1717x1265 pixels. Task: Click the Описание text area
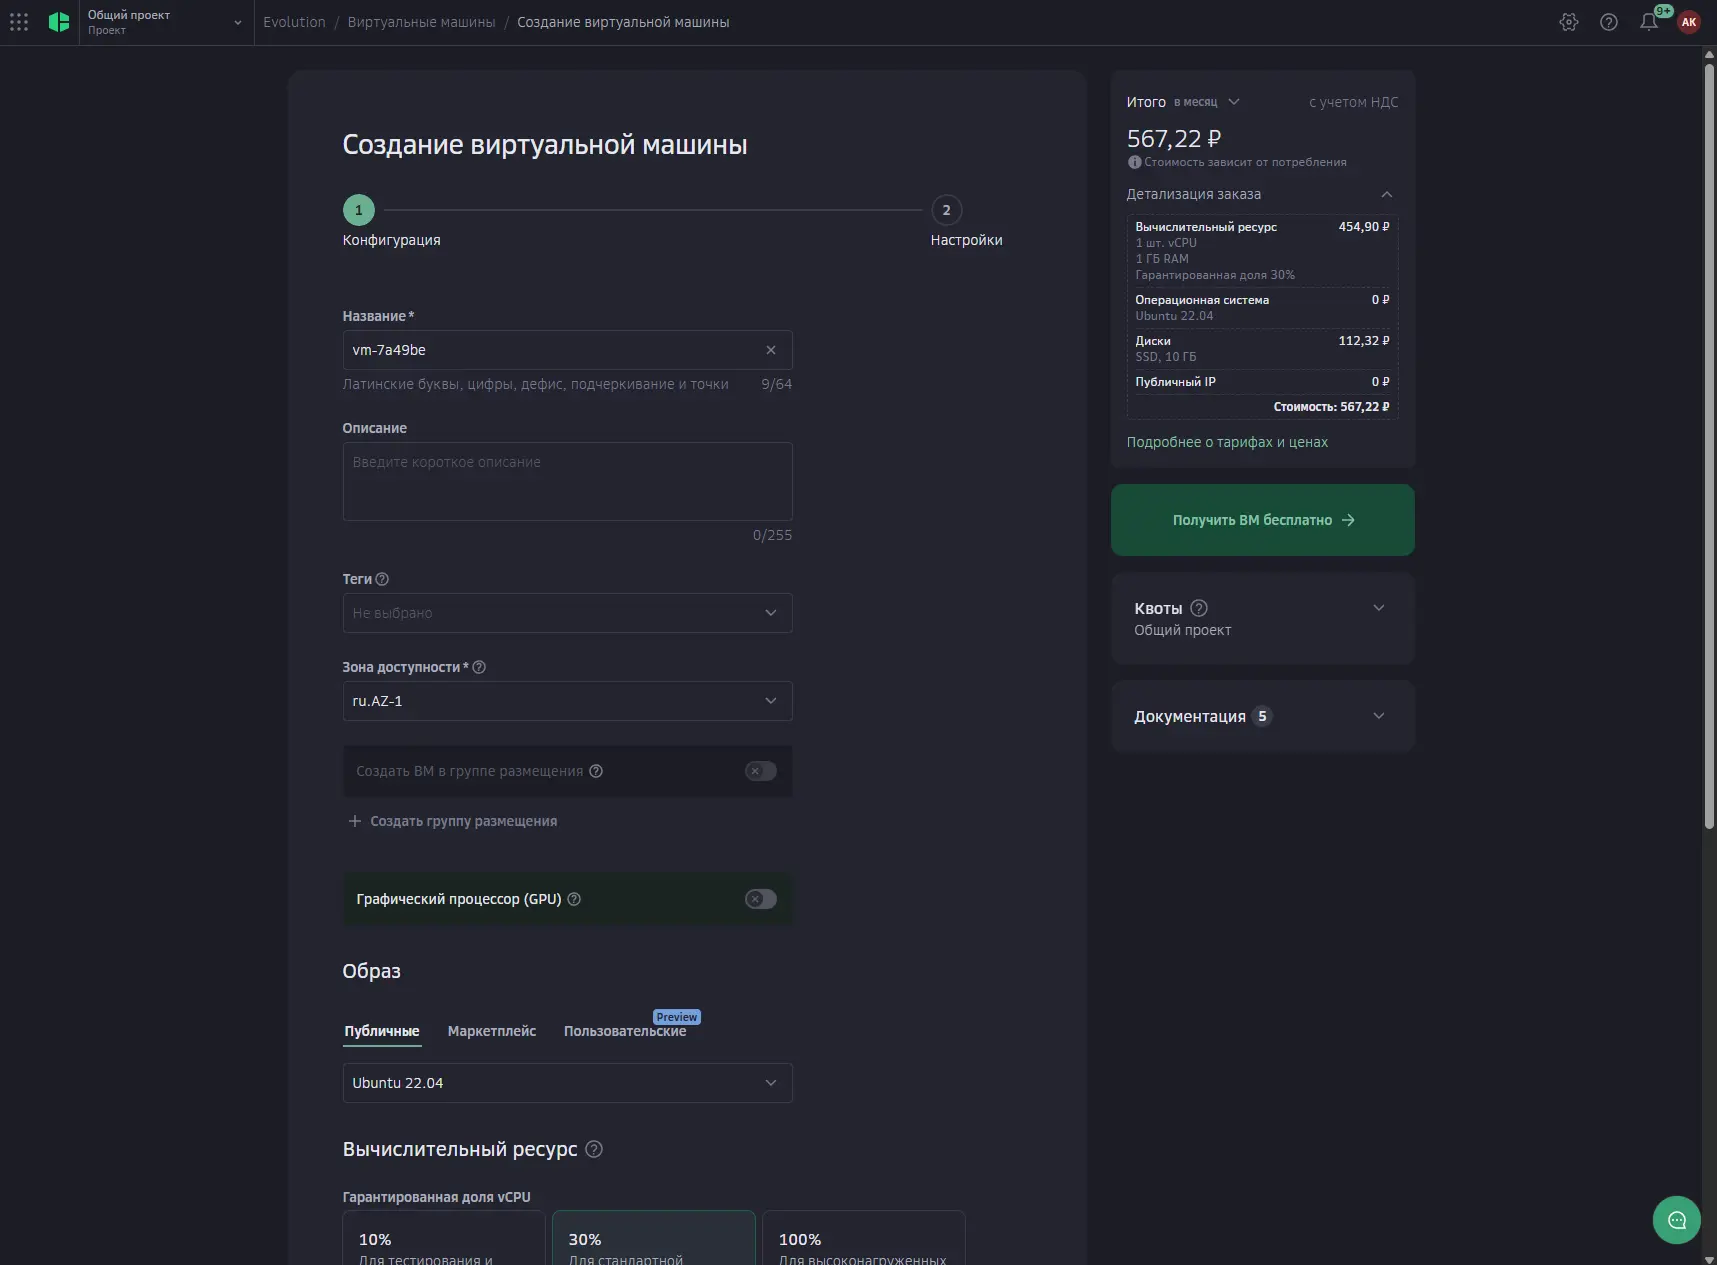pyautogui.click(x=567, y=481)
